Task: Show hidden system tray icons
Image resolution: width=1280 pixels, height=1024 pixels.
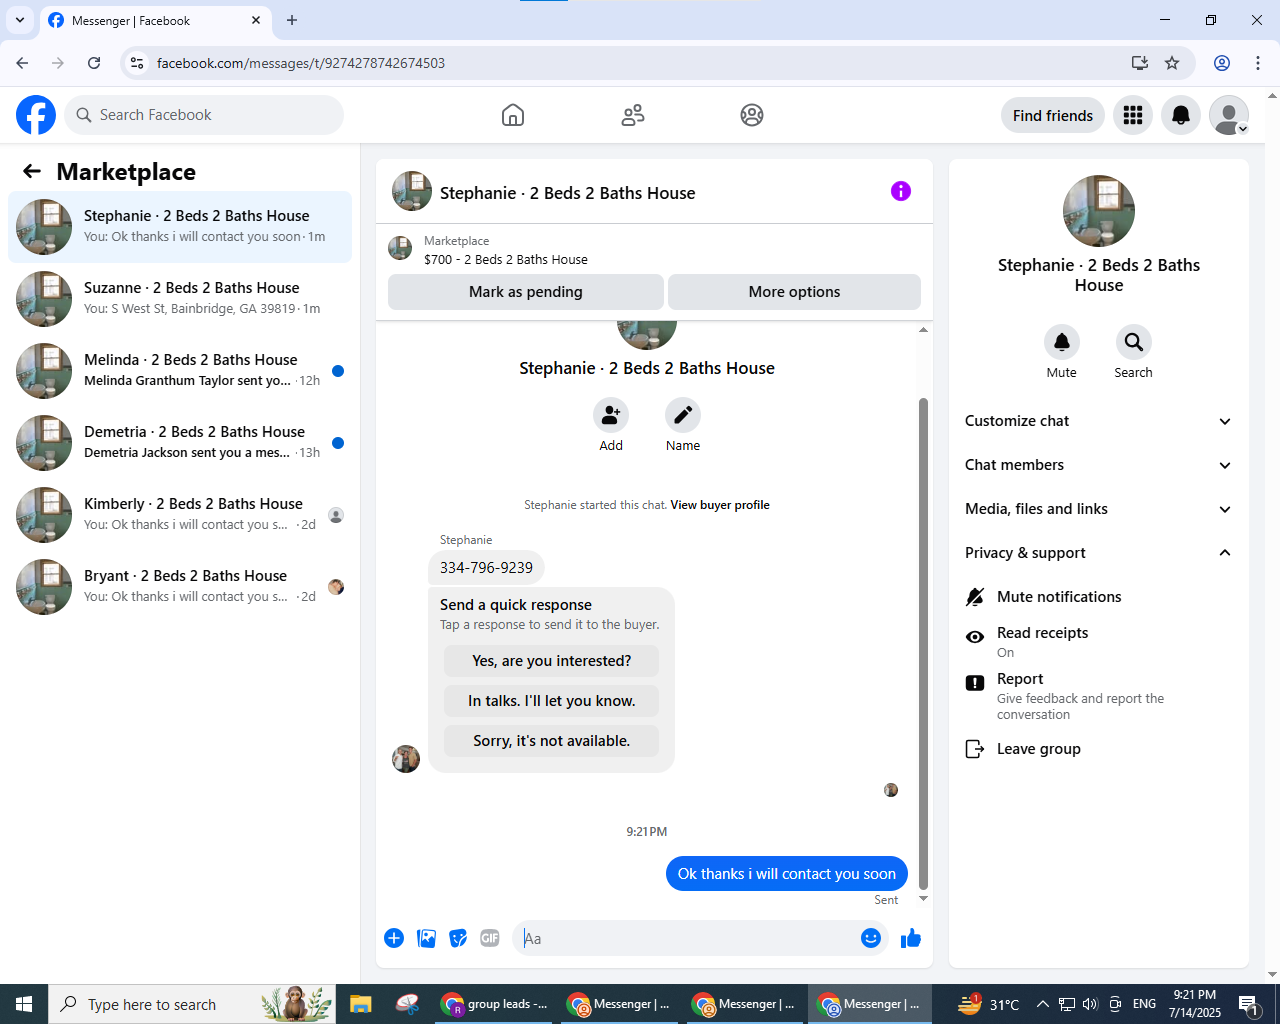Action: coord(1042,1004)
